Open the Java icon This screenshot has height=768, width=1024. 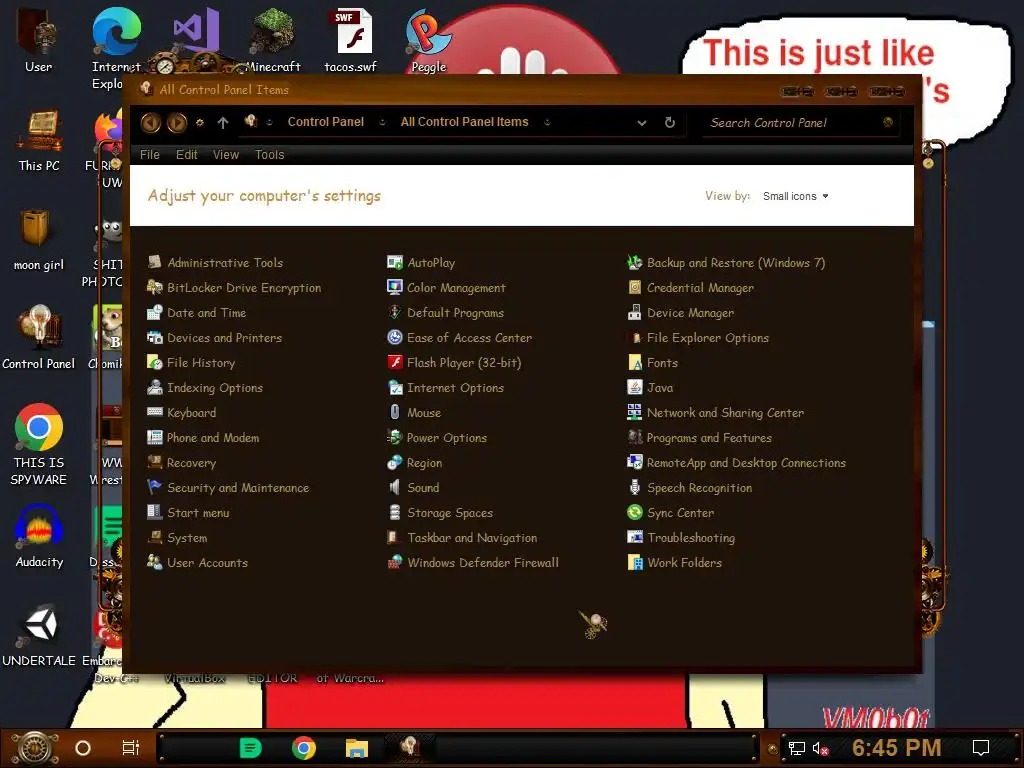635,387
